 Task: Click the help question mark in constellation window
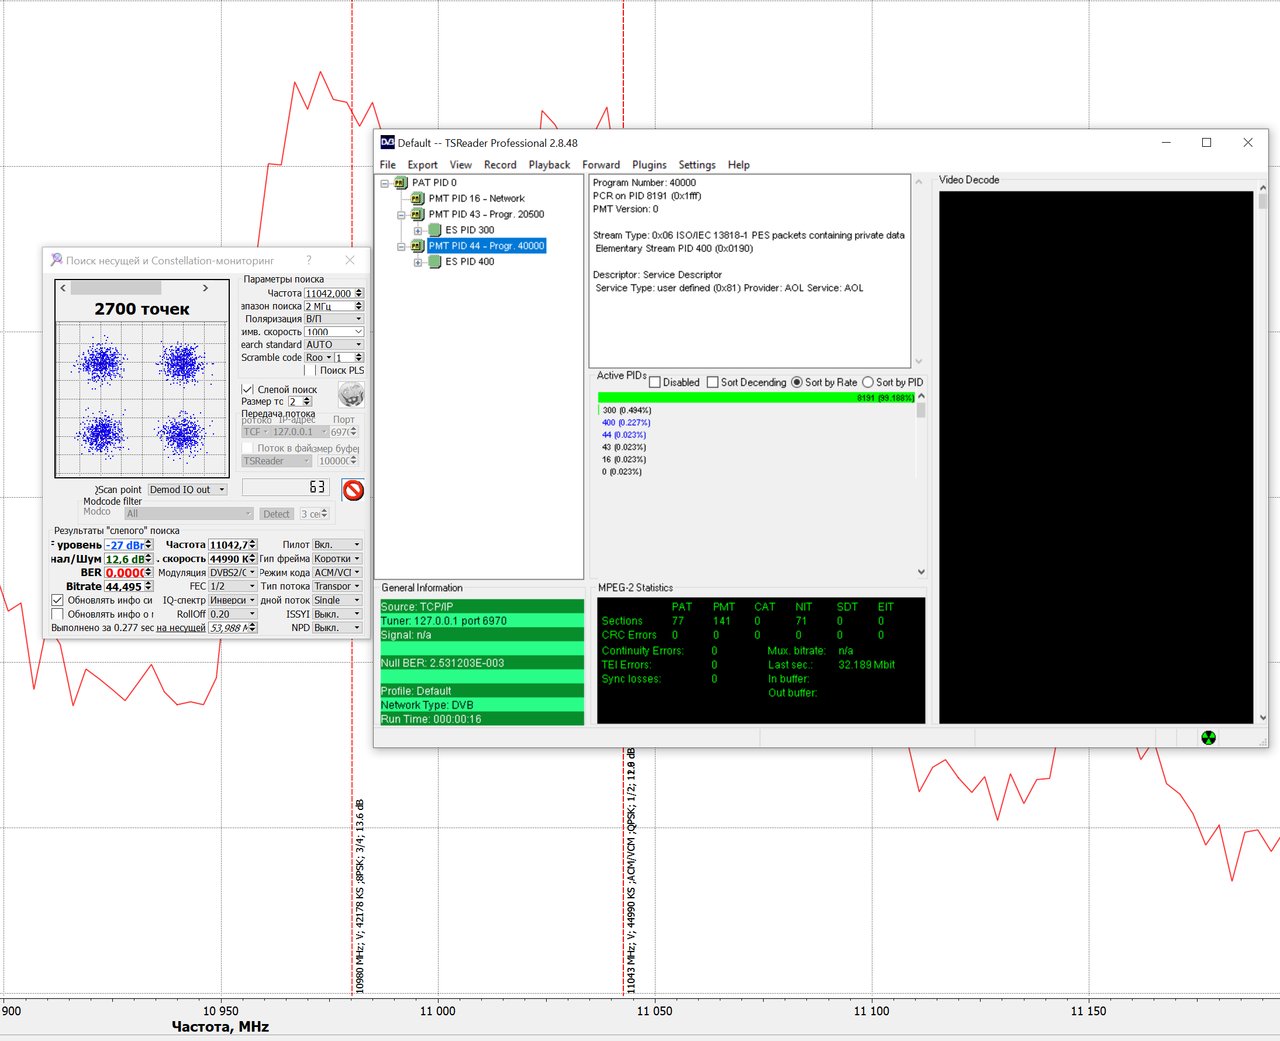[309, 260]
